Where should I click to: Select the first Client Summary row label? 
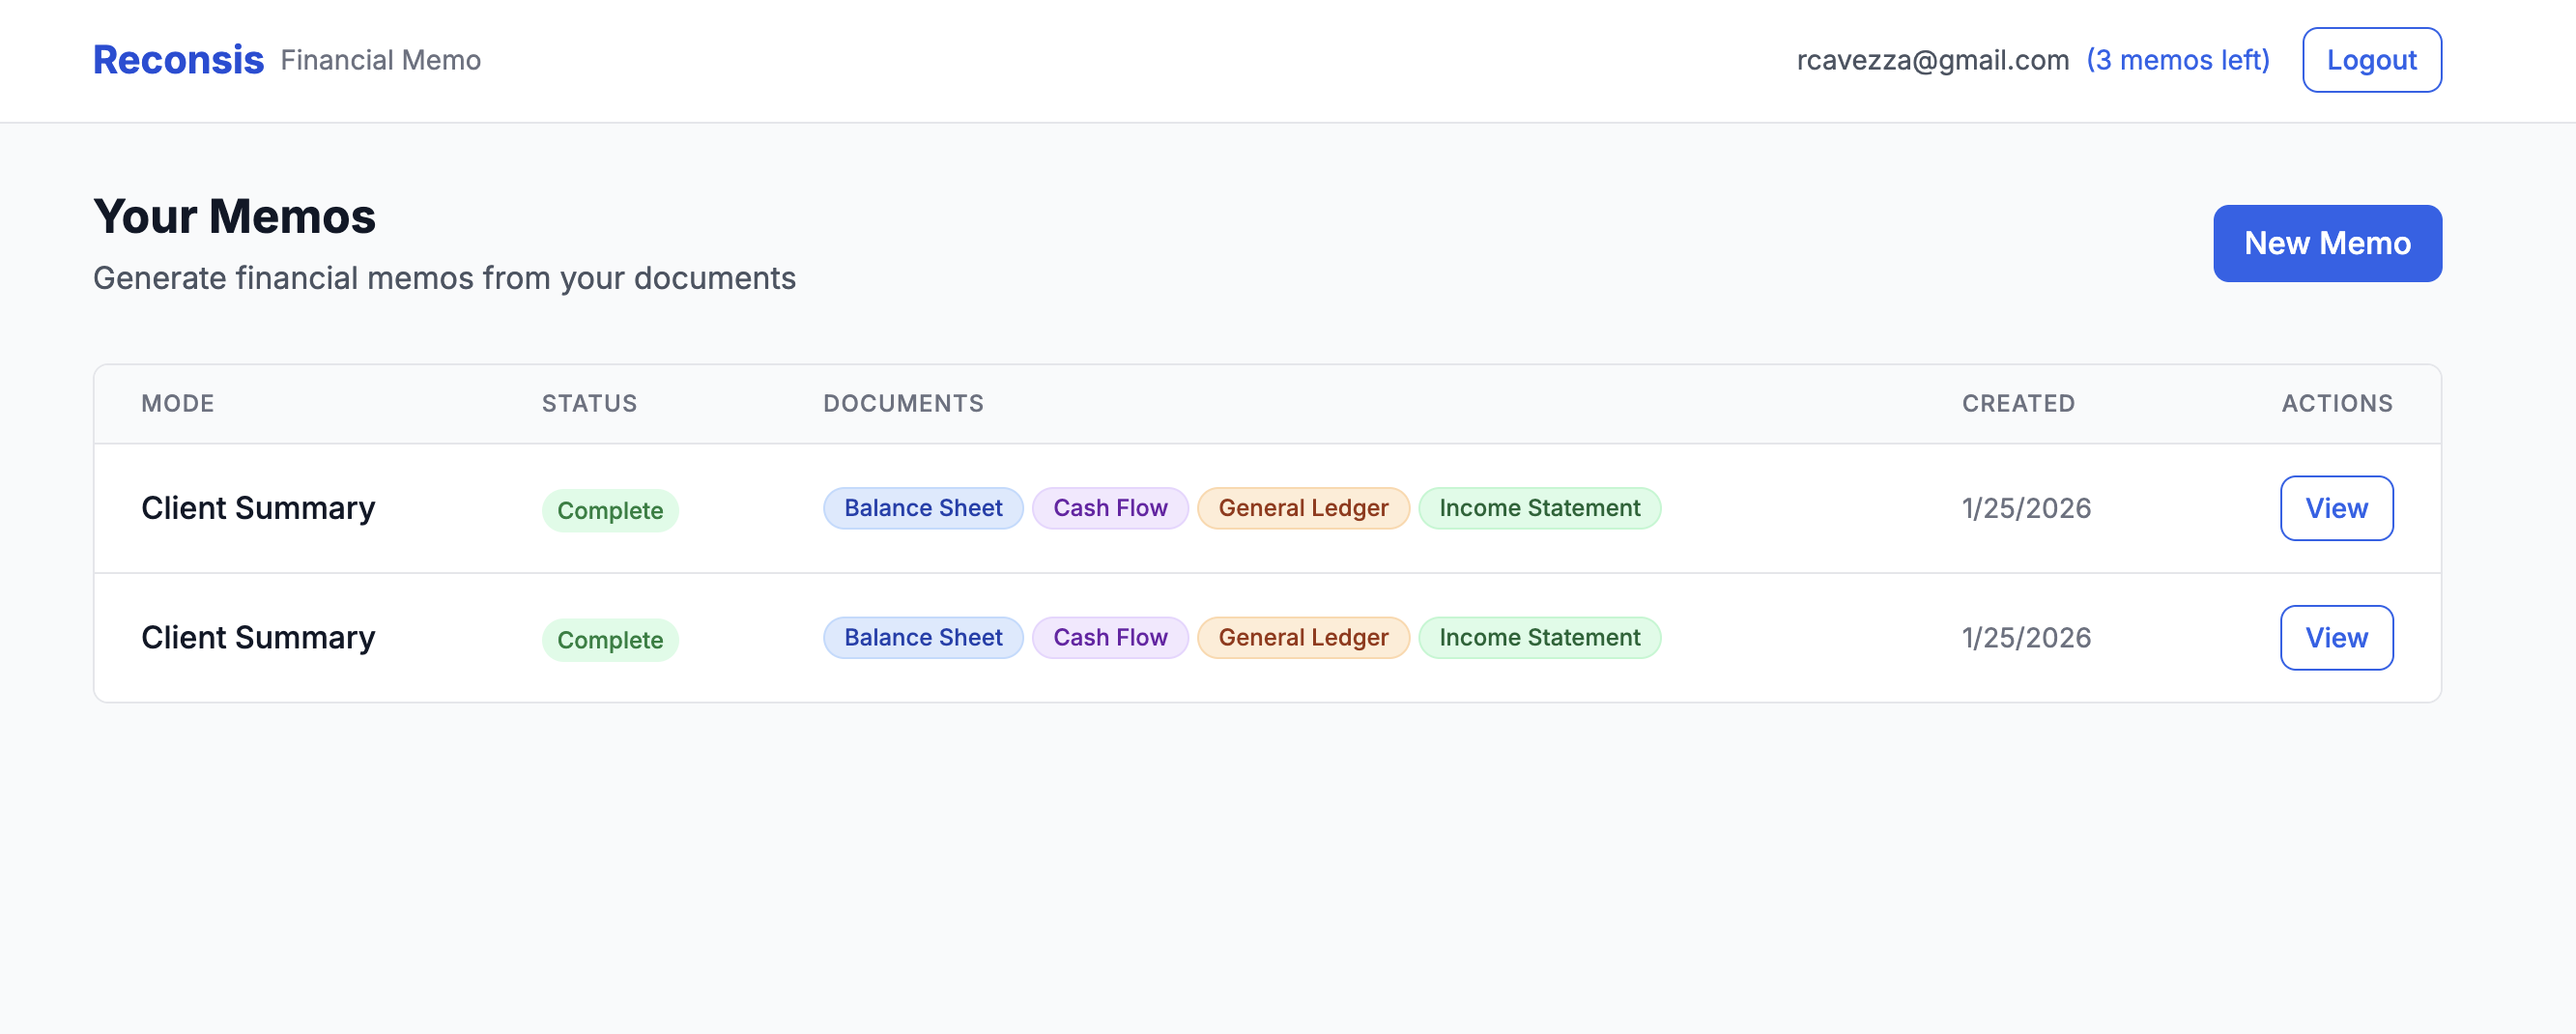tap(258, 508)
